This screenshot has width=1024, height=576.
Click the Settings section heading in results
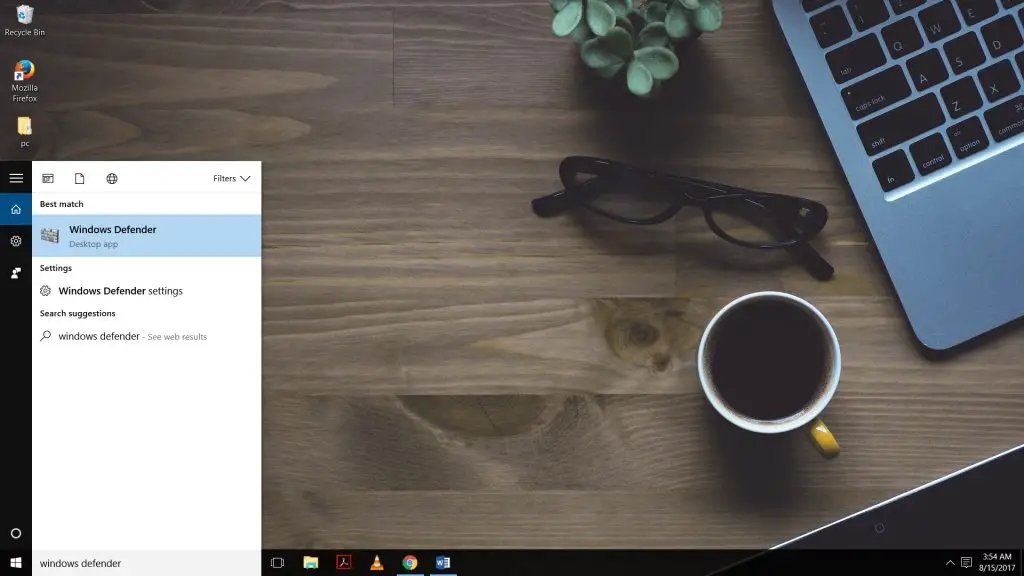tap(56, 268)
